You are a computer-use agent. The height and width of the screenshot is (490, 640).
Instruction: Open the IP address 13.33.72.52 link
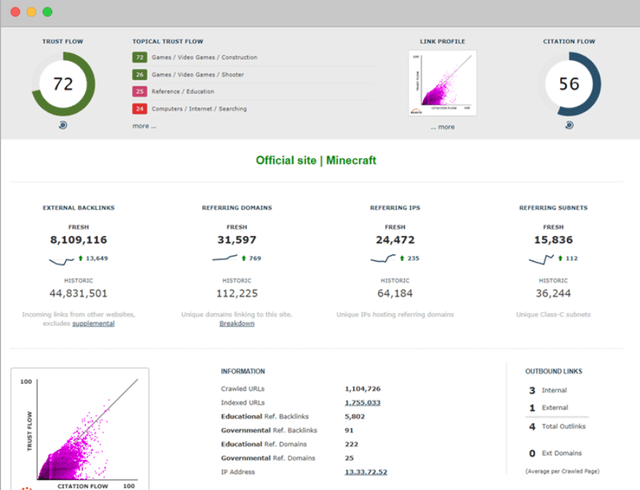click(x=366, y=472)
